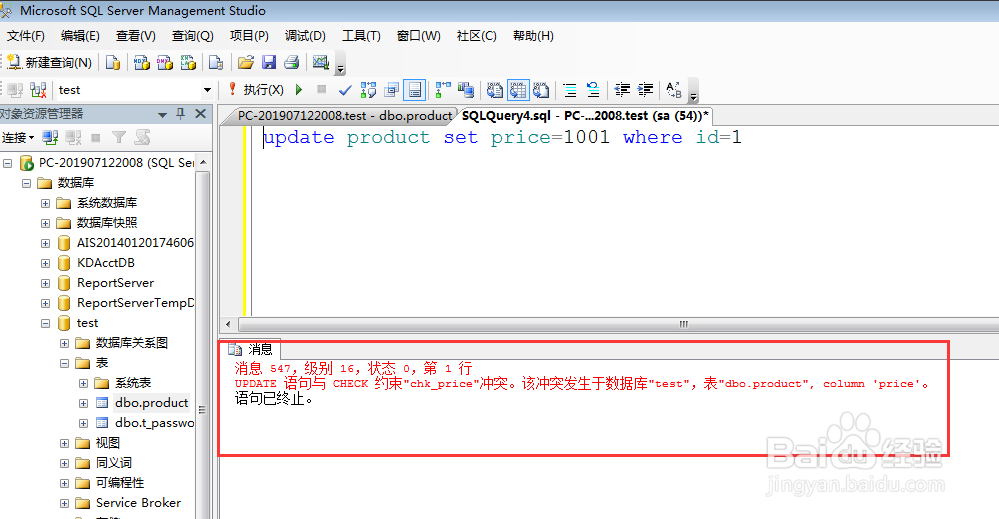
Task: Switch to the dbo.product tab
Action: pyautogui.click(x=345, y=116)
